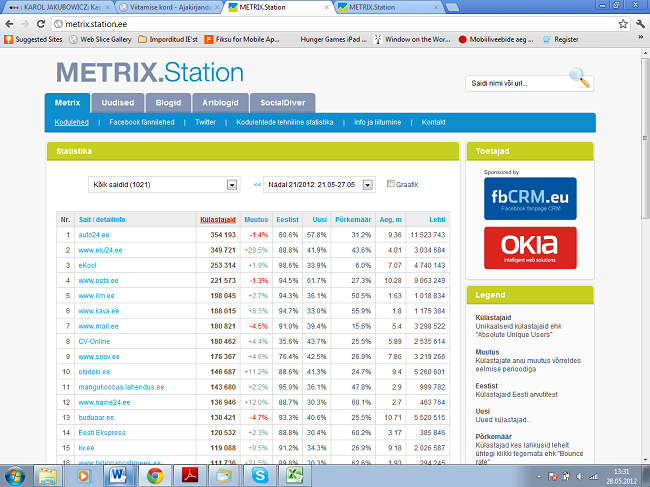Enable the Graafik checkbox

point(391,184)
